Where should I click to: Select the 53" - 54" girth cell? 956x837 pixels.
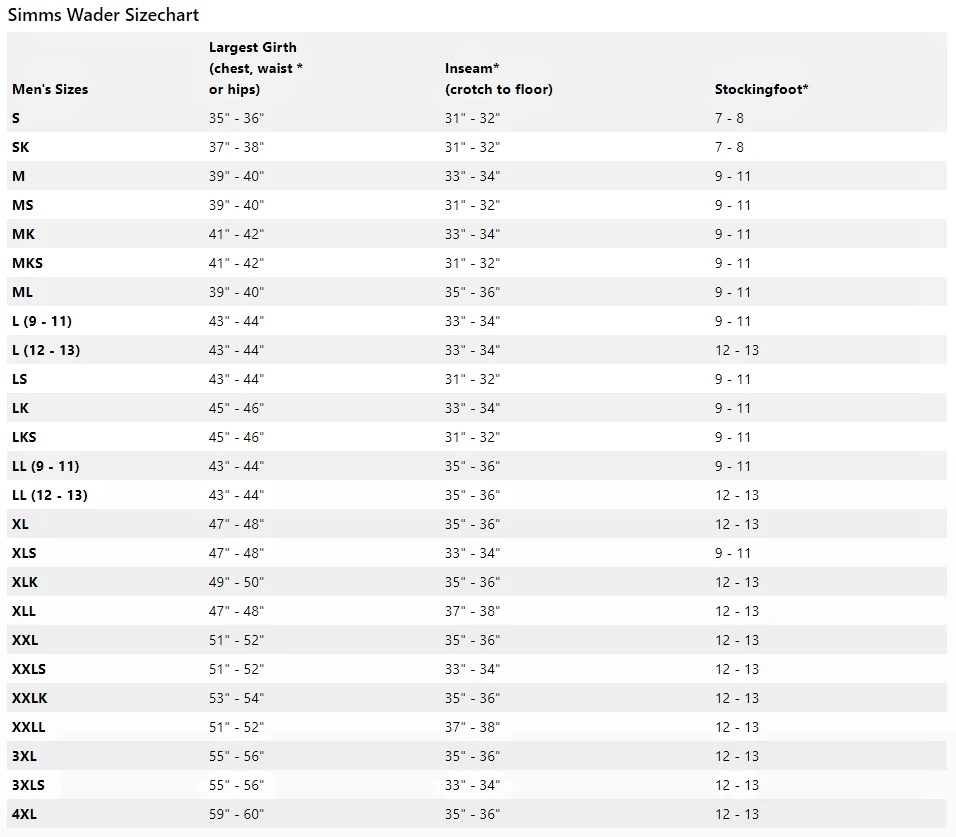pos(236,698)
